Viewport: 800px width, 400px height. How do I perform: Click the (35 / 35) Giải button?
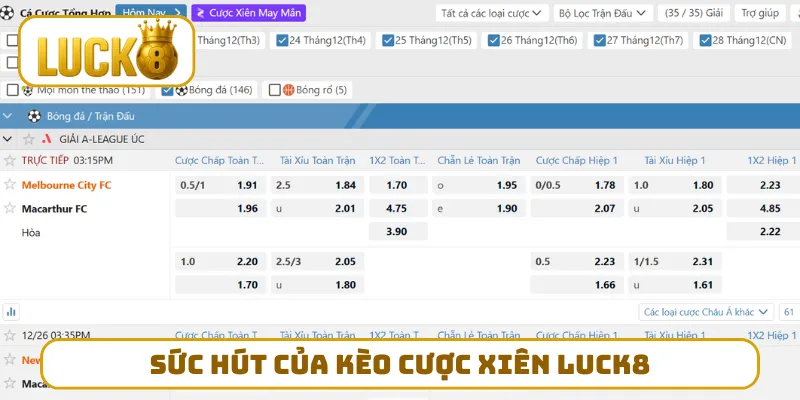click(694, 13)
